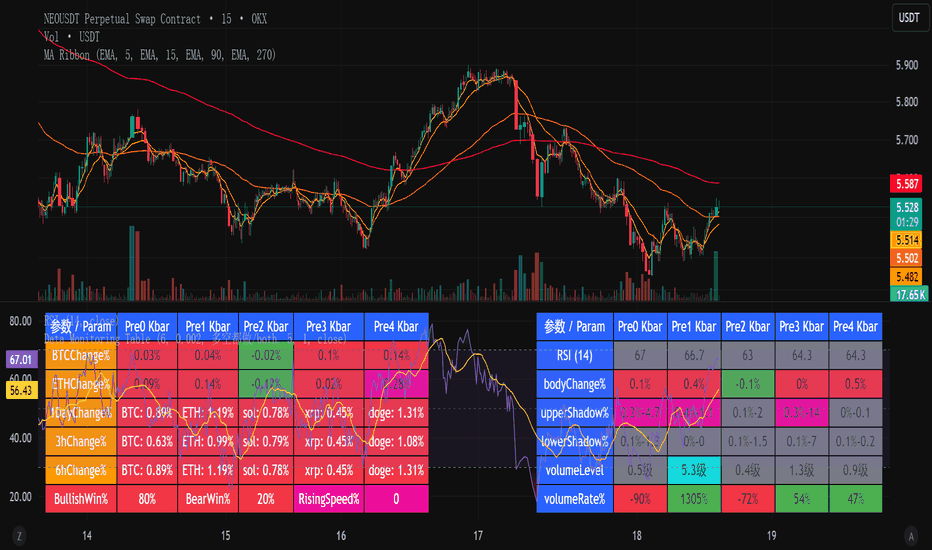Click the BullishWin% cell

point(81,499)
